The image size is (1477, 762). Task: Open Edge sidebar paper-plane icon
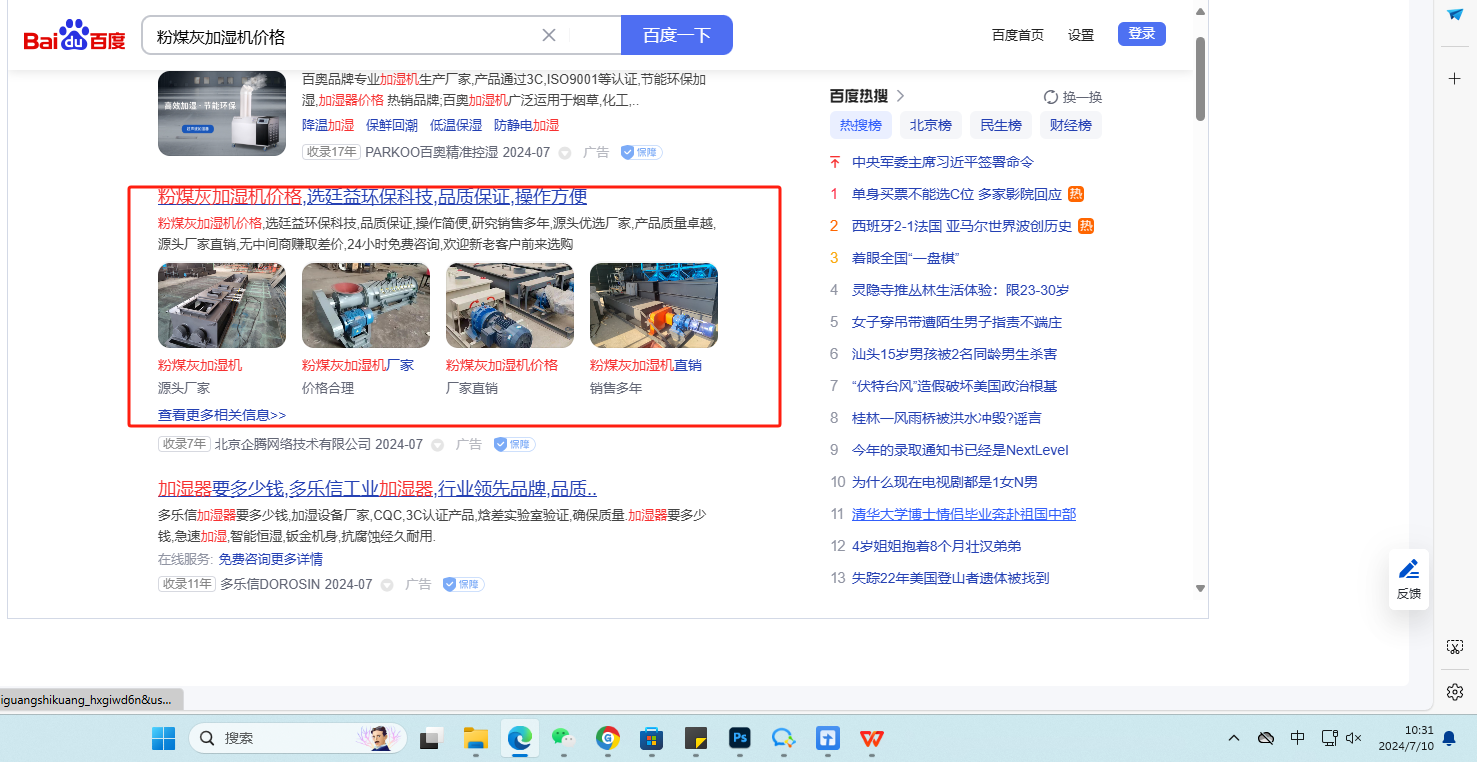tap(1455, 15)
